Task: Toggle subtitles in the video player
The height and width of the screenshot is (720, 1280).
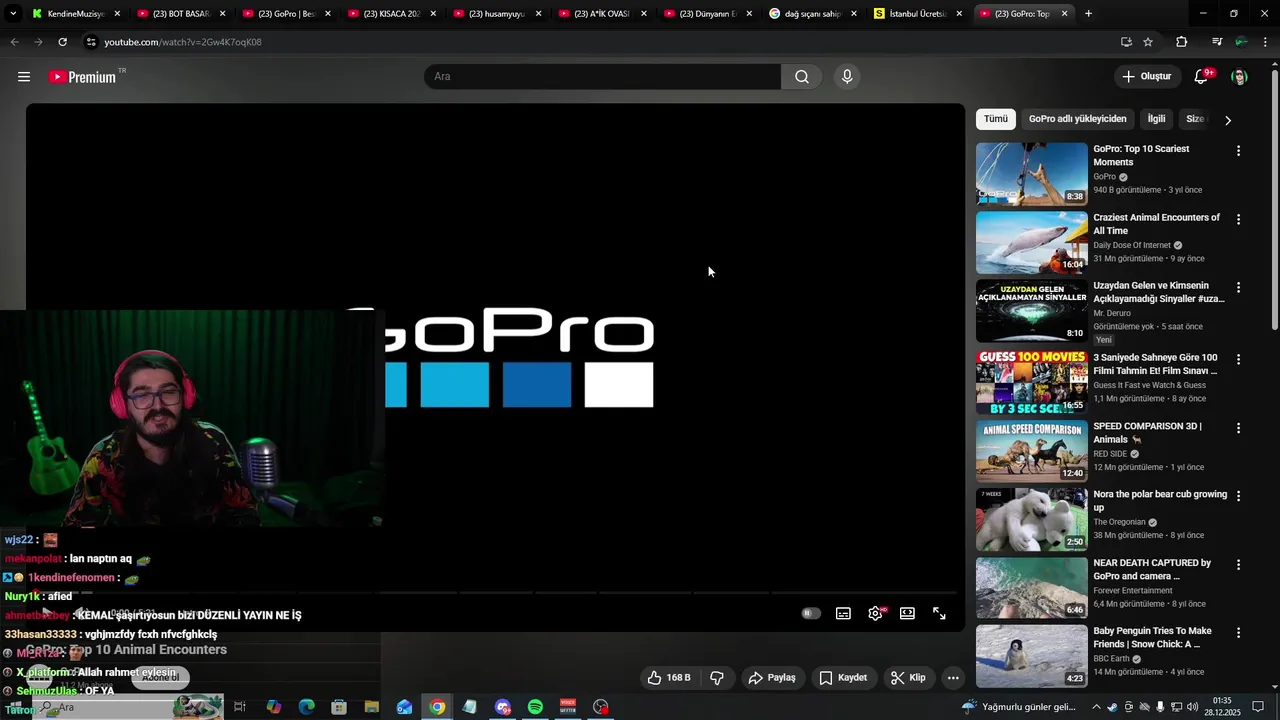Action: click(x=843, y=614)
